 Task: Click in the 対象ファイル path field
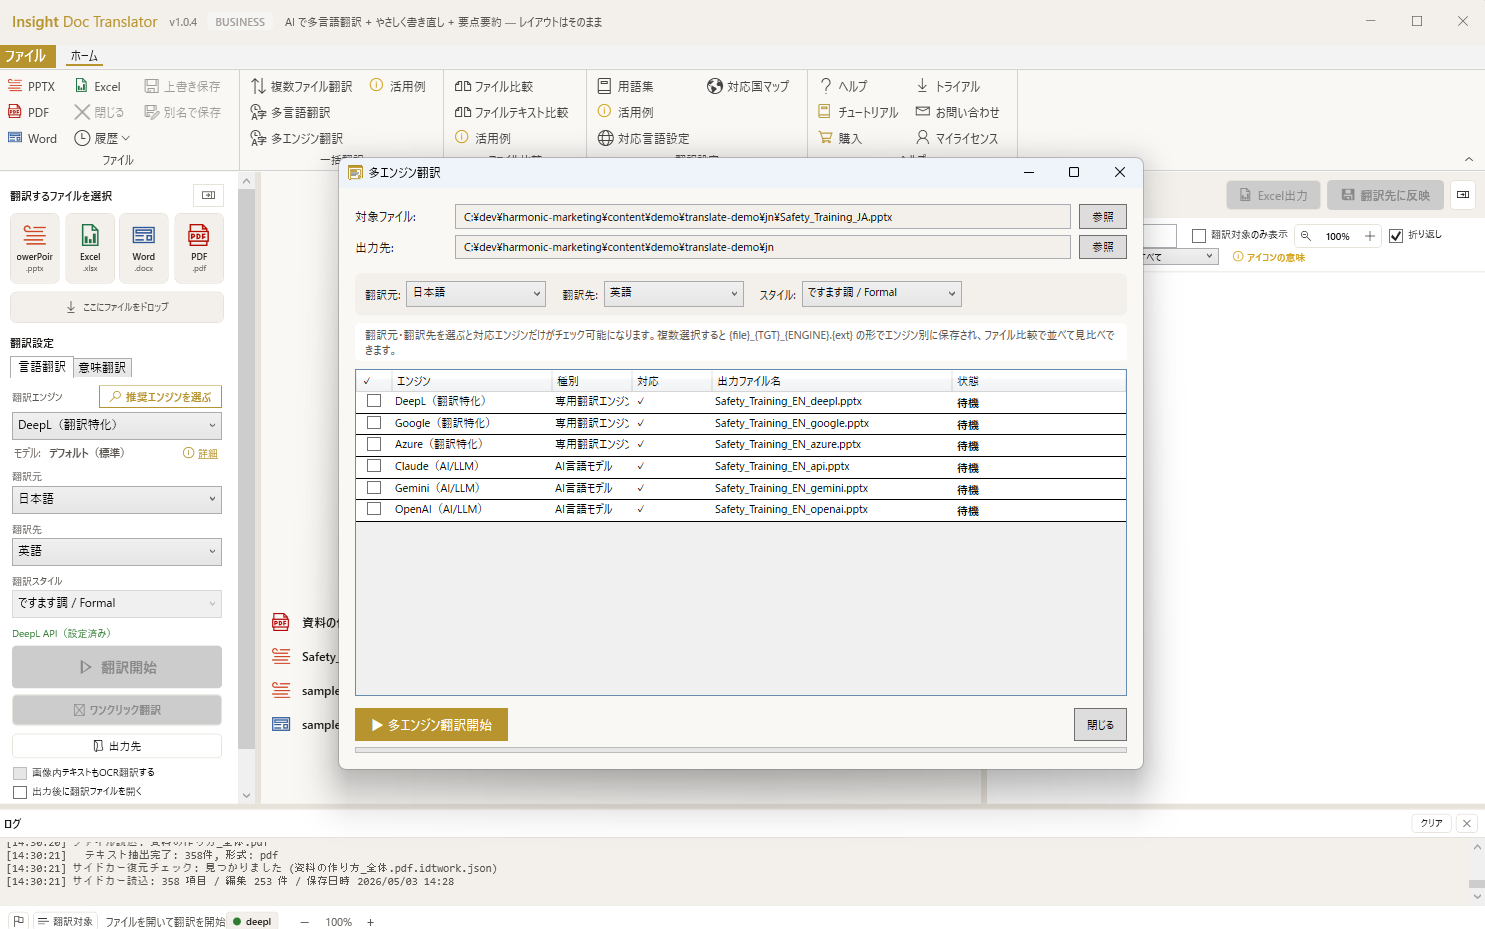pyautogui.click(x=762, y=217)
